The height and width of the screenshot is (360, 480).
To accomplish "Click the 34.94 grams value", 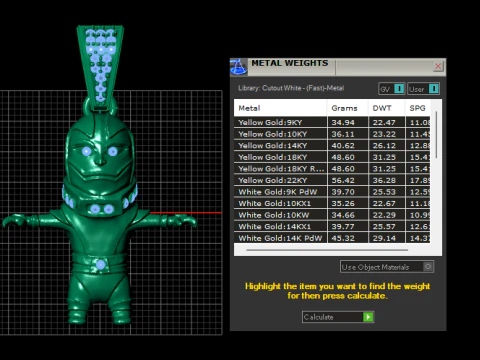I will click(343, 122).
